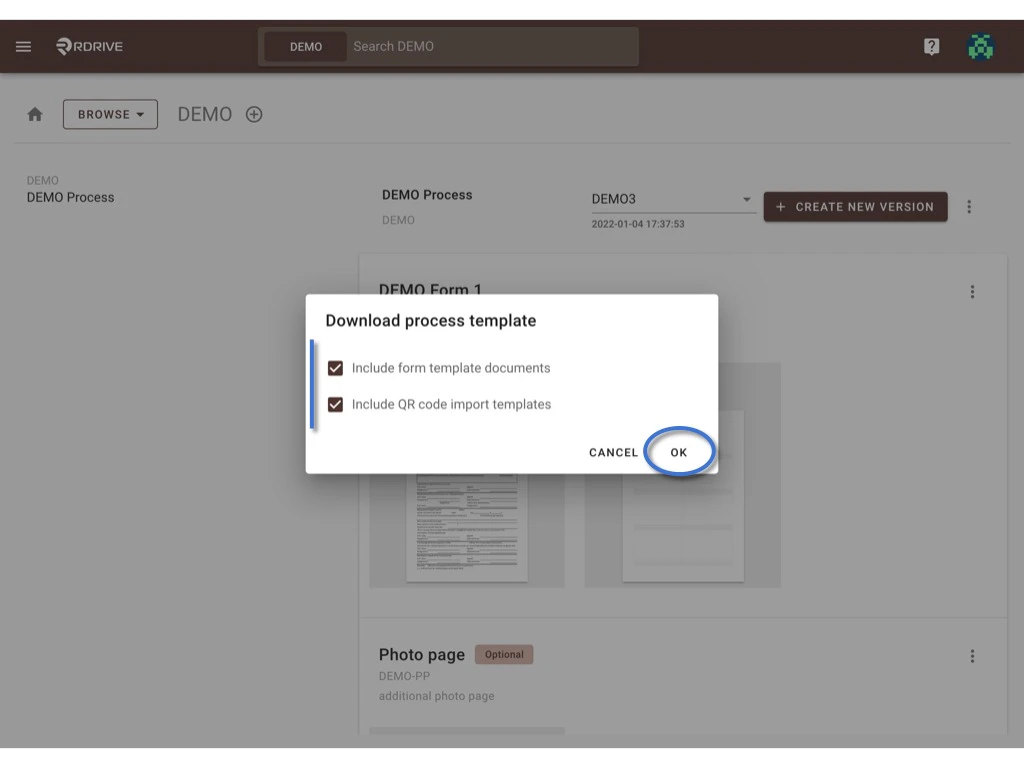Open the kebab menu beside Create New Version
The height and width of the screenshot is (768, 1024).
coord(969,206)
